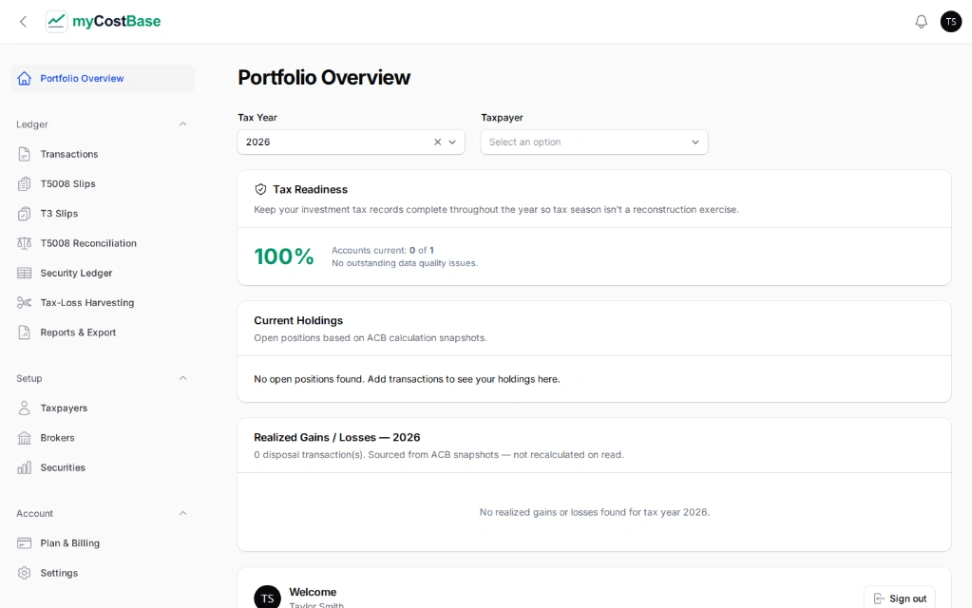Click the "Accounts current: 0 of 1" text

pyautogui.click(x=382, y=250)
